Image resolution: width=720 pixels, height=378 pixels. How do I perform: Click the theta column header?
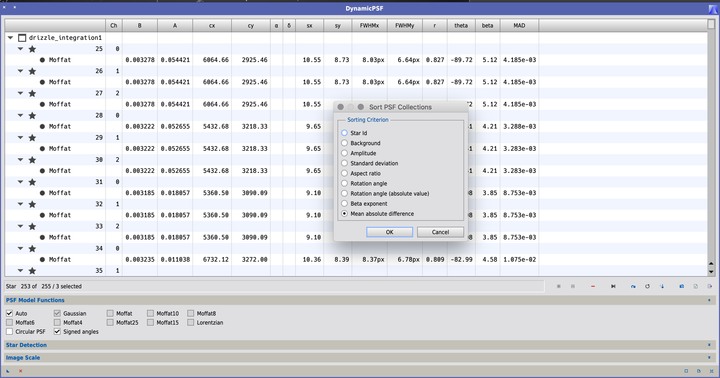point(461,26)
